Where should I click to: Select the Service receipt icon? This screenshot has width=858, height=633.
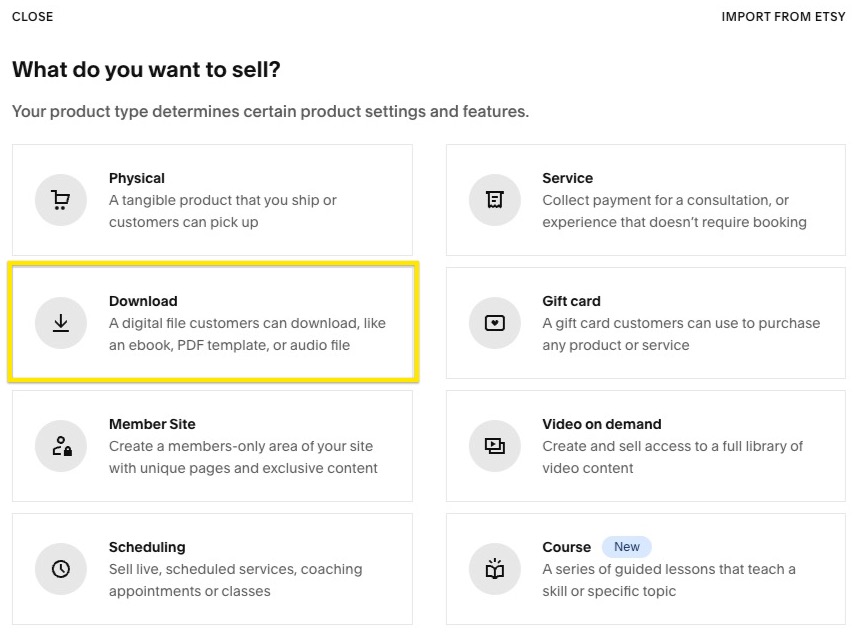494,200
